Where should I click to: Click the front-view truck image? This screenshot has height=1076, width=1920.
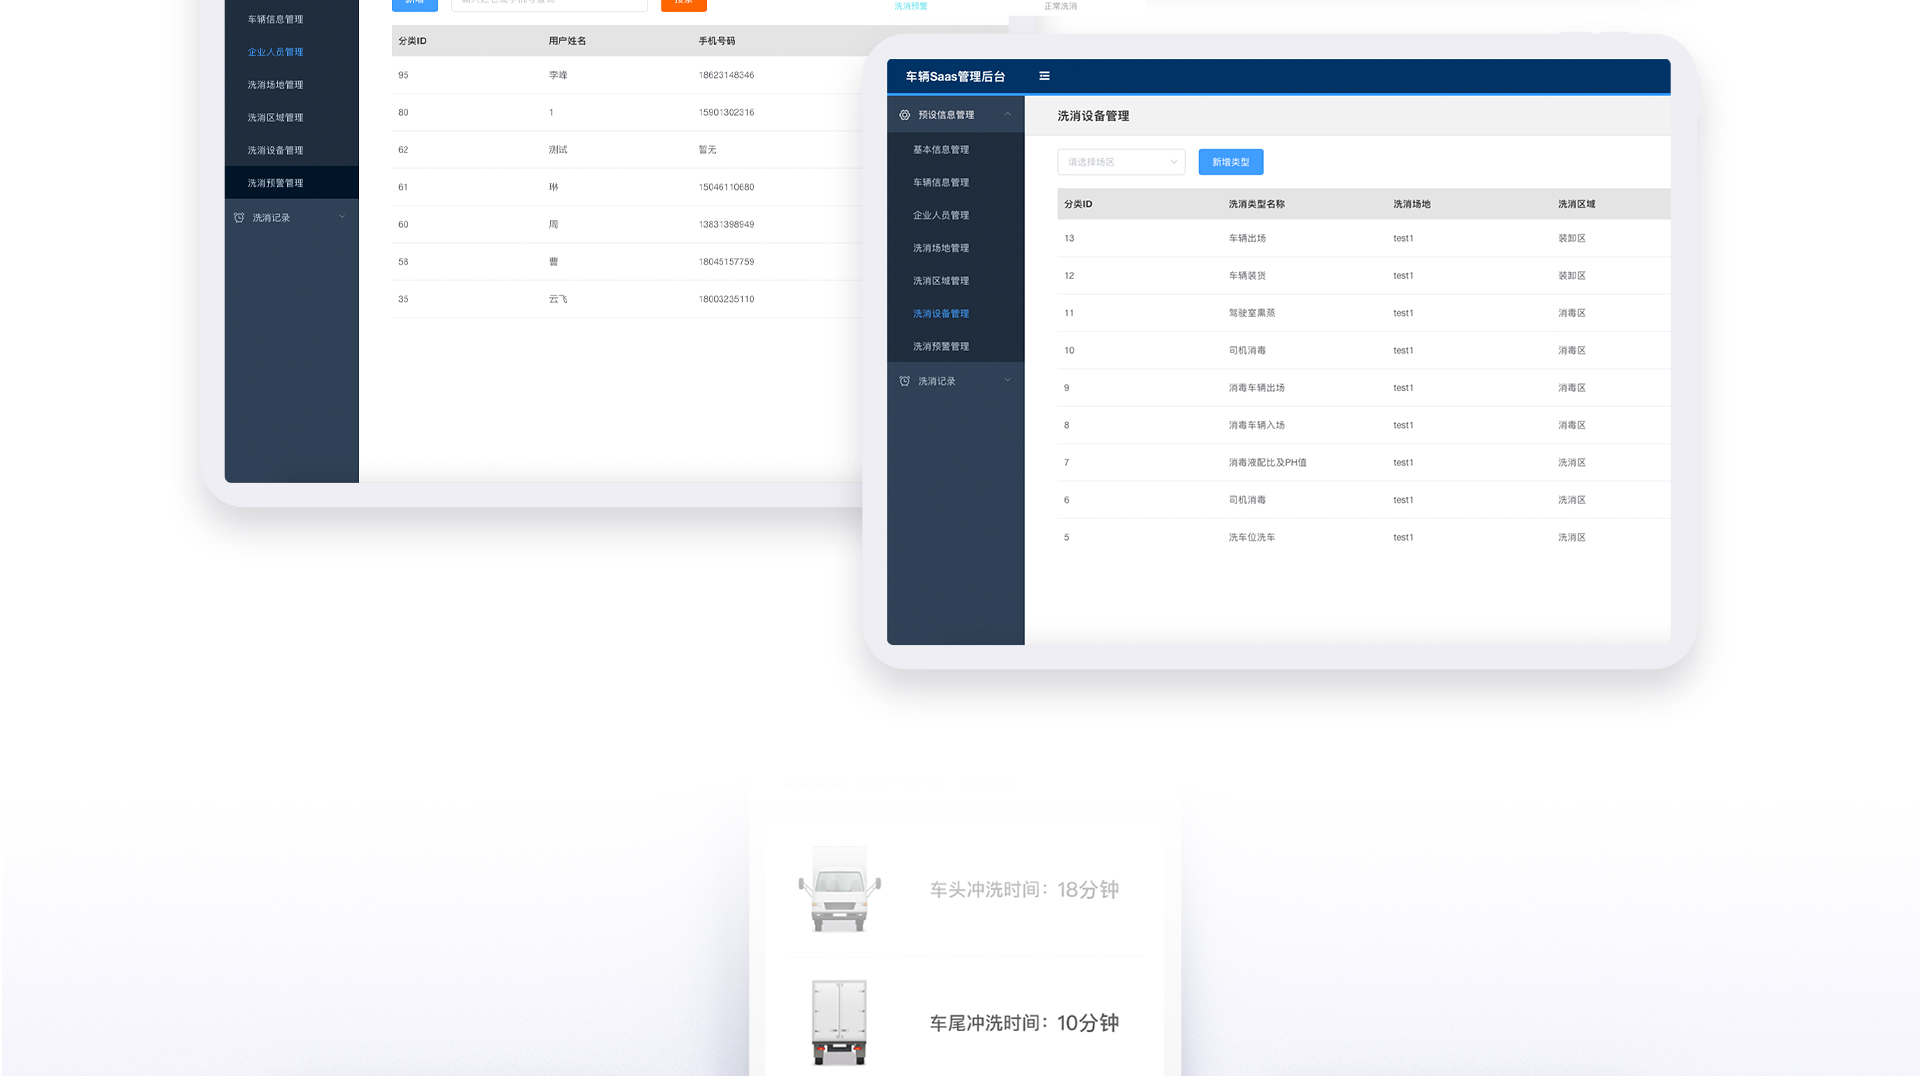click(839, 889)
